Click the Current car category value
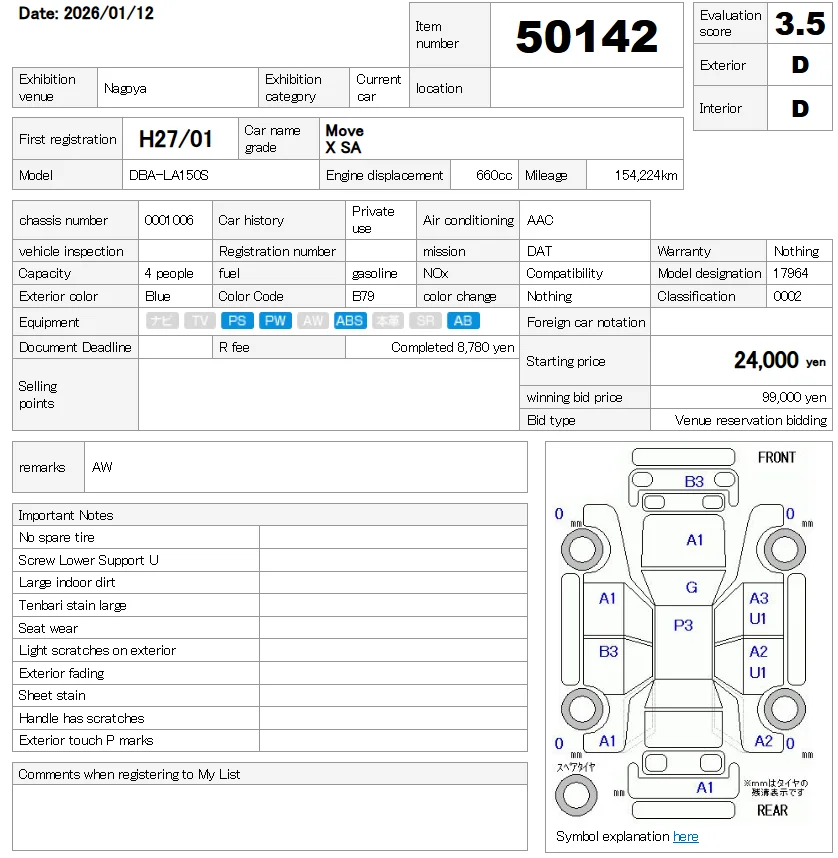 tap(378, 88)
